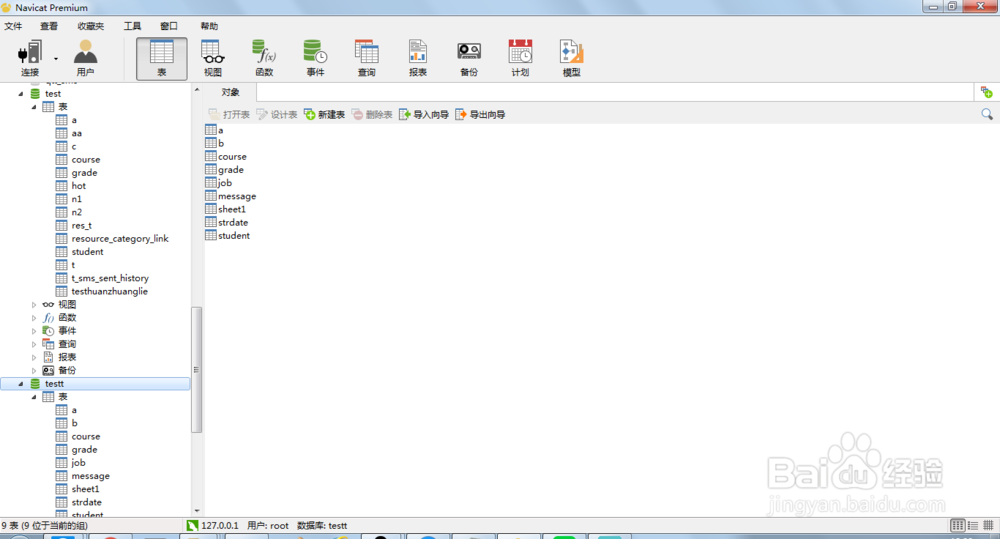Select the student table in object list
This screenshot has height=539, width=1000.
tap(227, 236)
